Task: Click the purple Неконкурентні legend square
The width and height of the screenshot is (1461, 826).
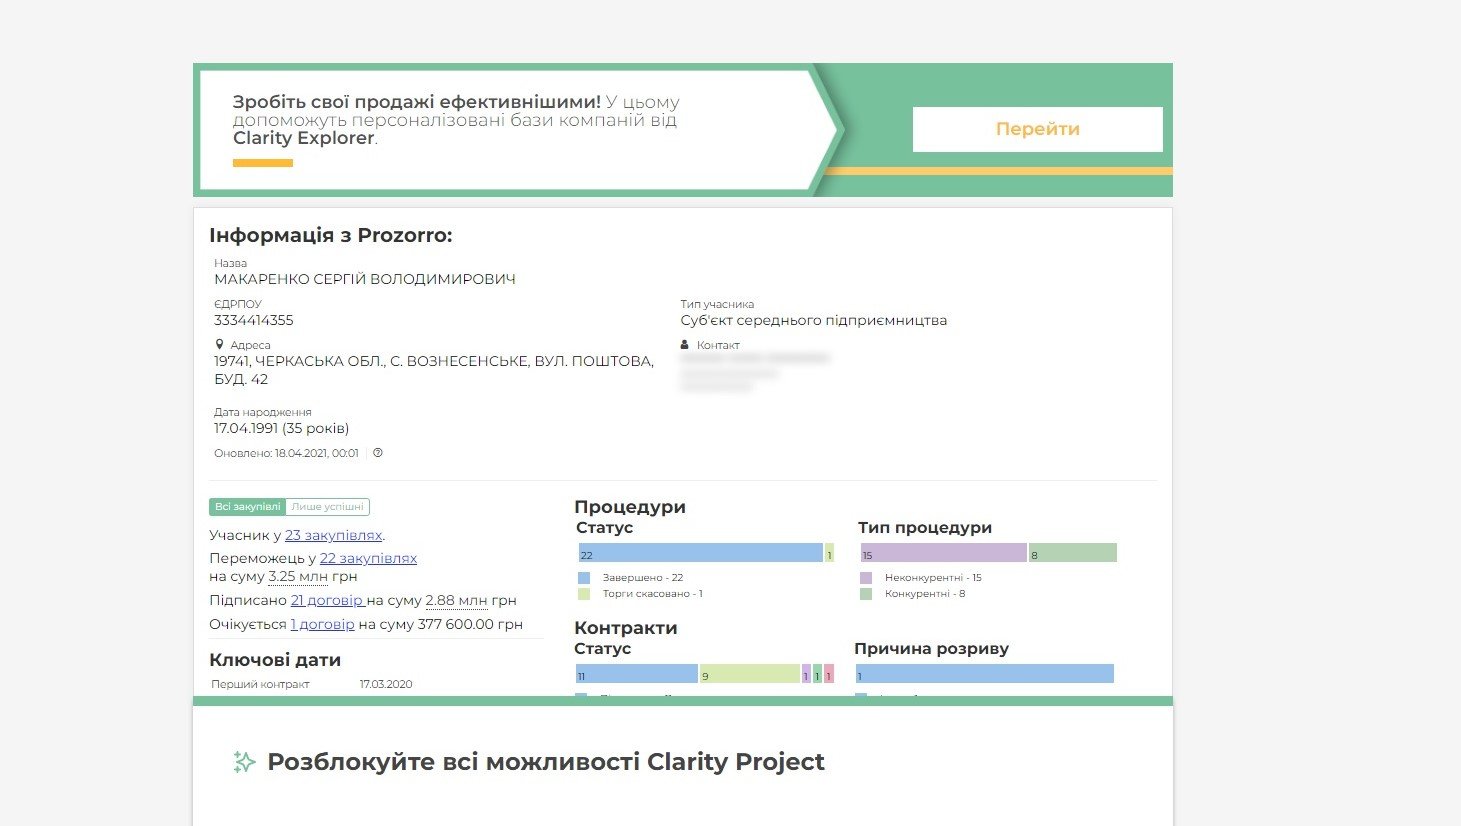Action: click(x=866, y=578)
